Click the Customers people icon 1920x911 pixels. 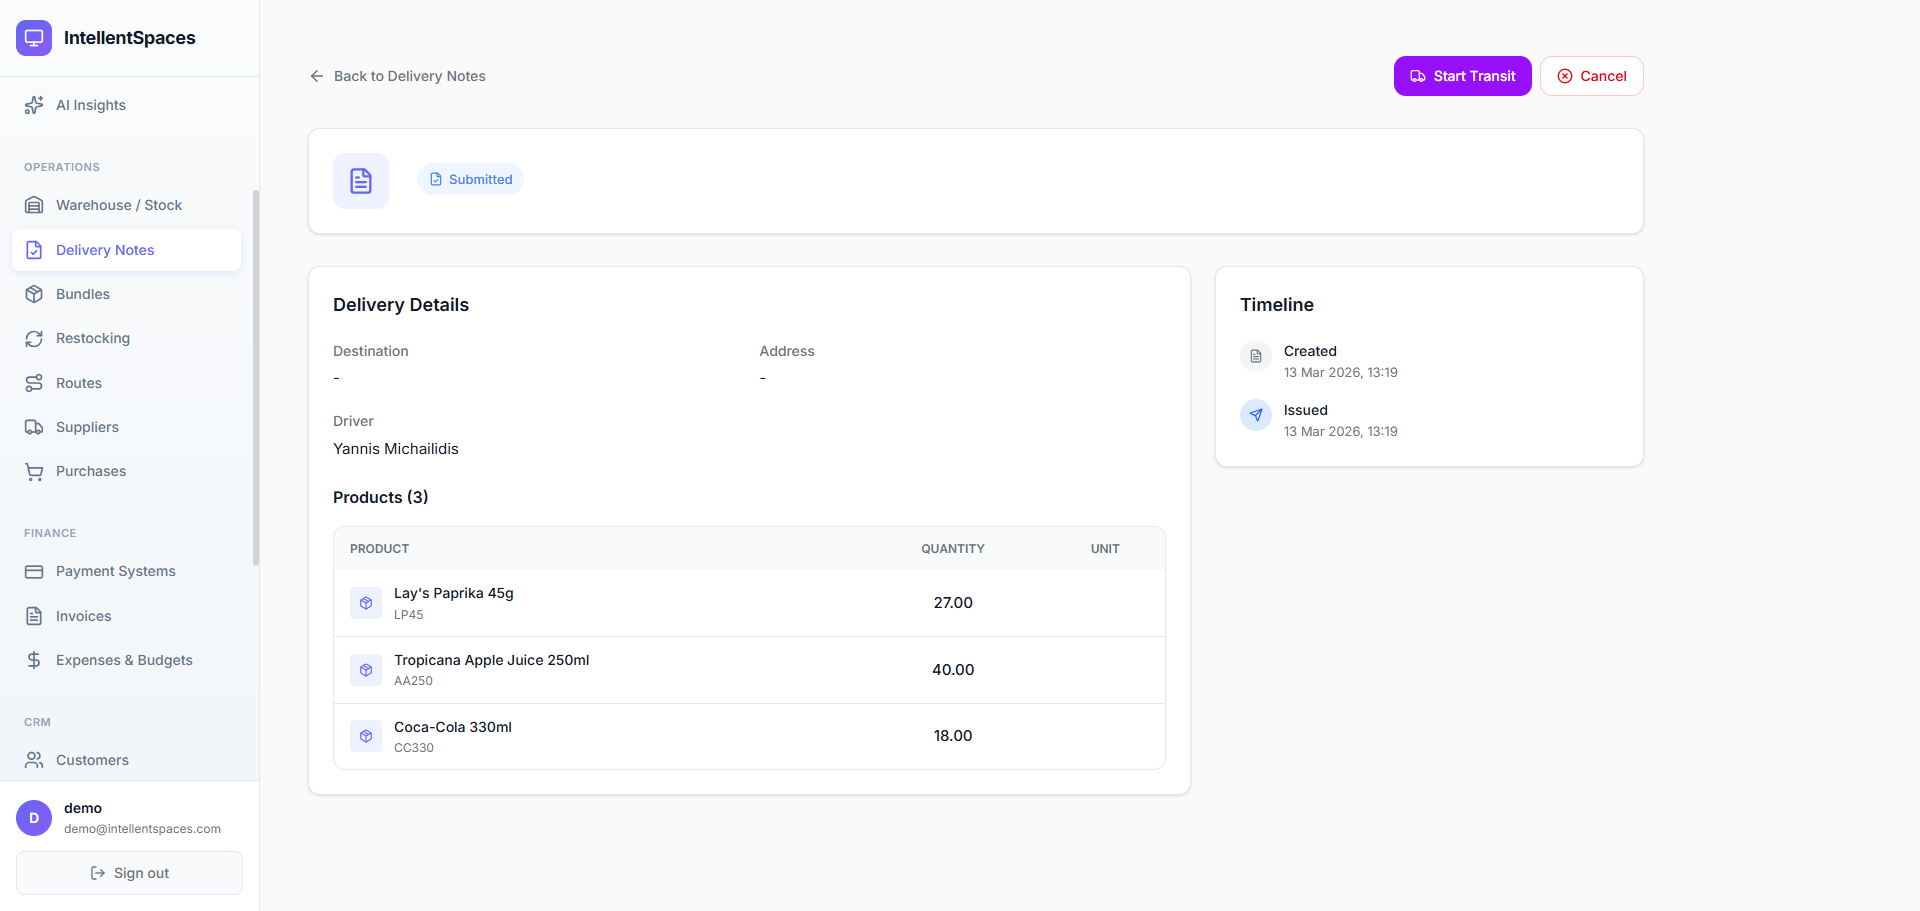(34, 760)
